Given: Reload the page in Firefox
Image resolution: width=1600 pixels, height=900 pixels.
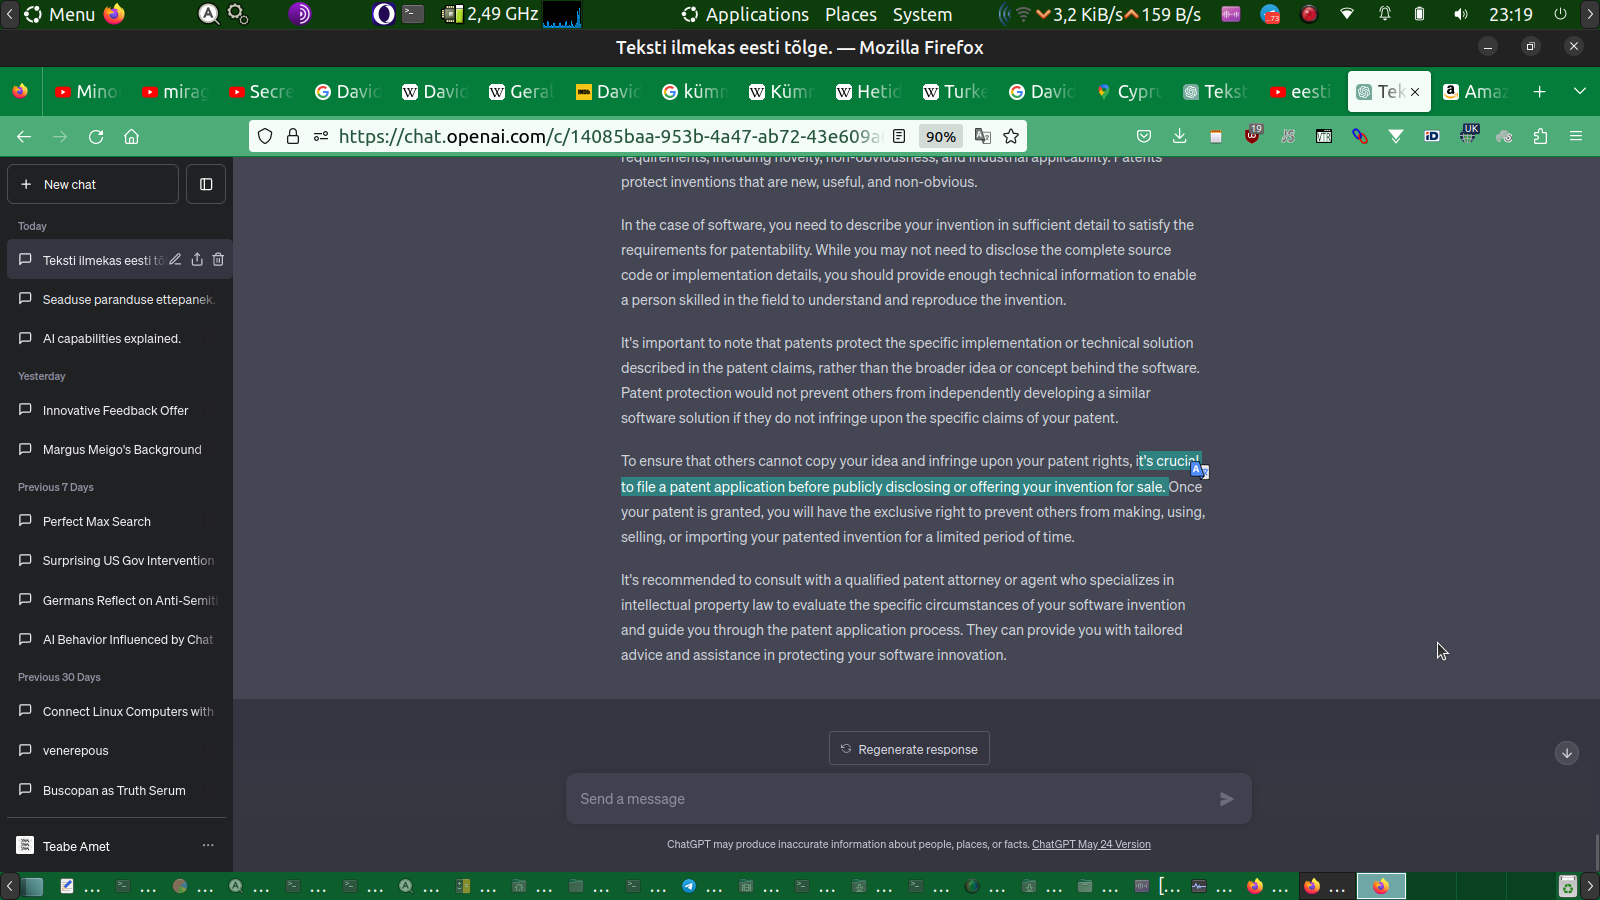Looking at the screenshot, I should (96, 137).
